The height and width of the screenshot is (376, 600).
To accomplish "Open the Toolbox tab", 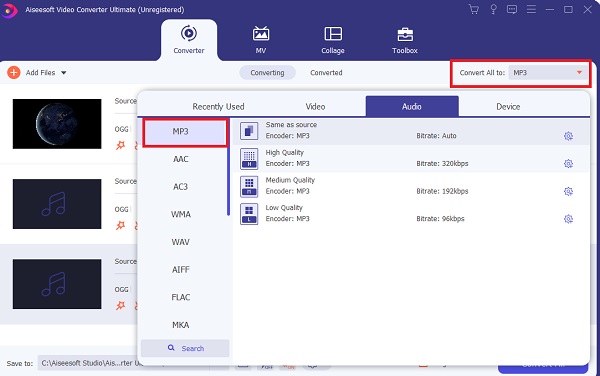I will point(405,40).
